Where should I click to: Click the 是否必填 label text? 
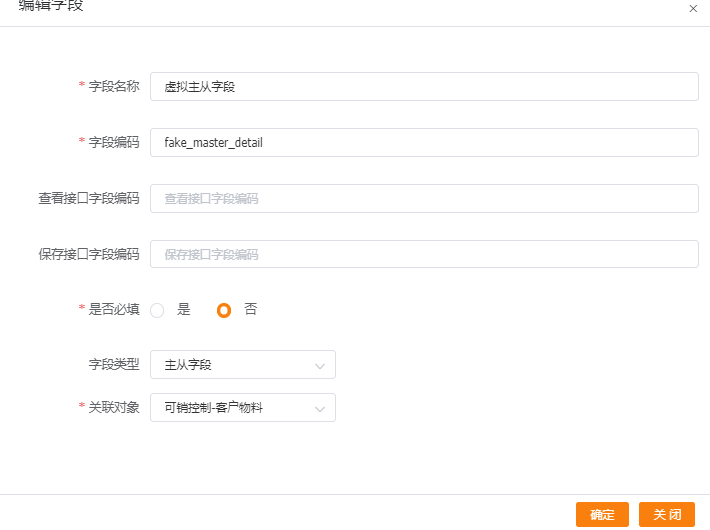click(x=114, y=309)
